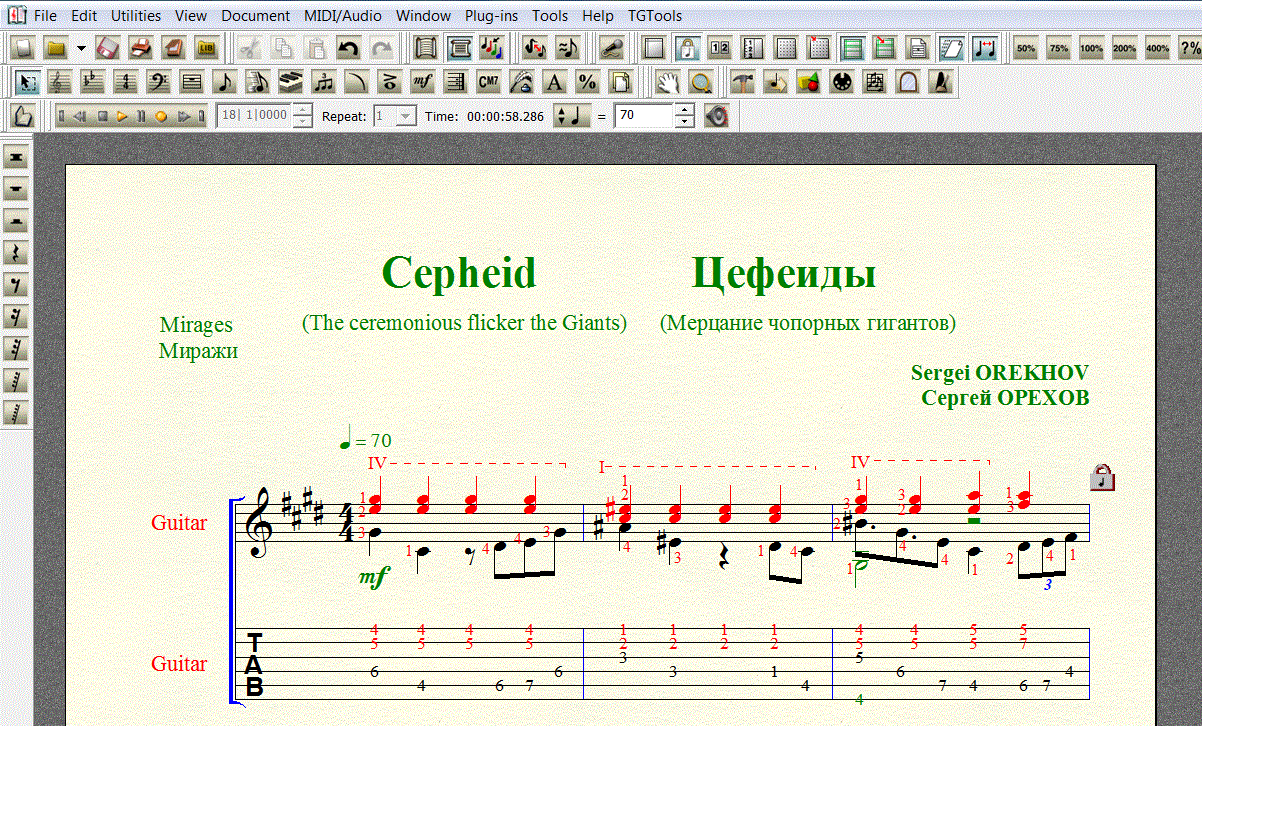Open custom zoom with the ?% button
Viewport: 1274px width, 817px height.
pyautogui.click(x=1190, y=48)
